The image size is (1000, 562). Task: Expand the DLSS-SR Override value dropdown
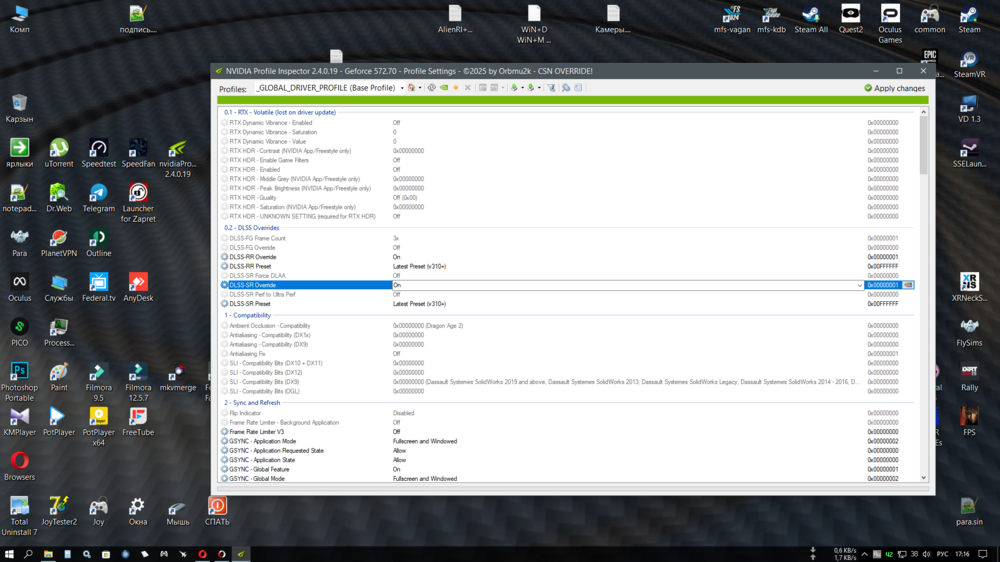coord(859,285)
